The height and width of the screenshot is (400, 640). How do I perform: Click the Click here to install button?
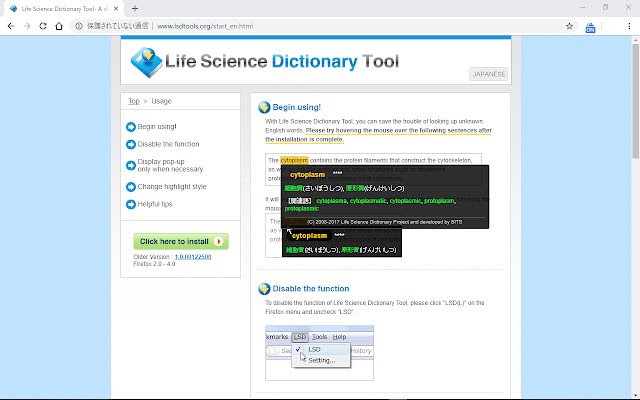181,242
